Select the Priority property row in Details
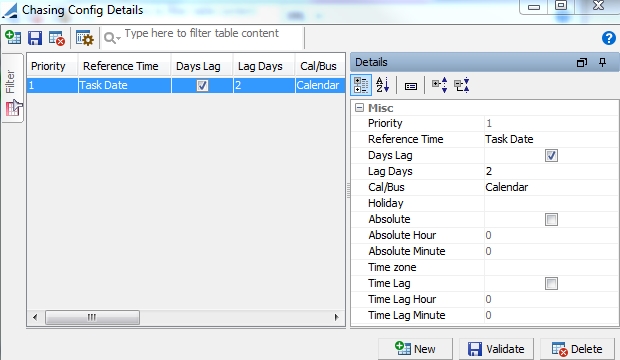The width and height of the screenshot is (620, 360). tap(485, 123)
